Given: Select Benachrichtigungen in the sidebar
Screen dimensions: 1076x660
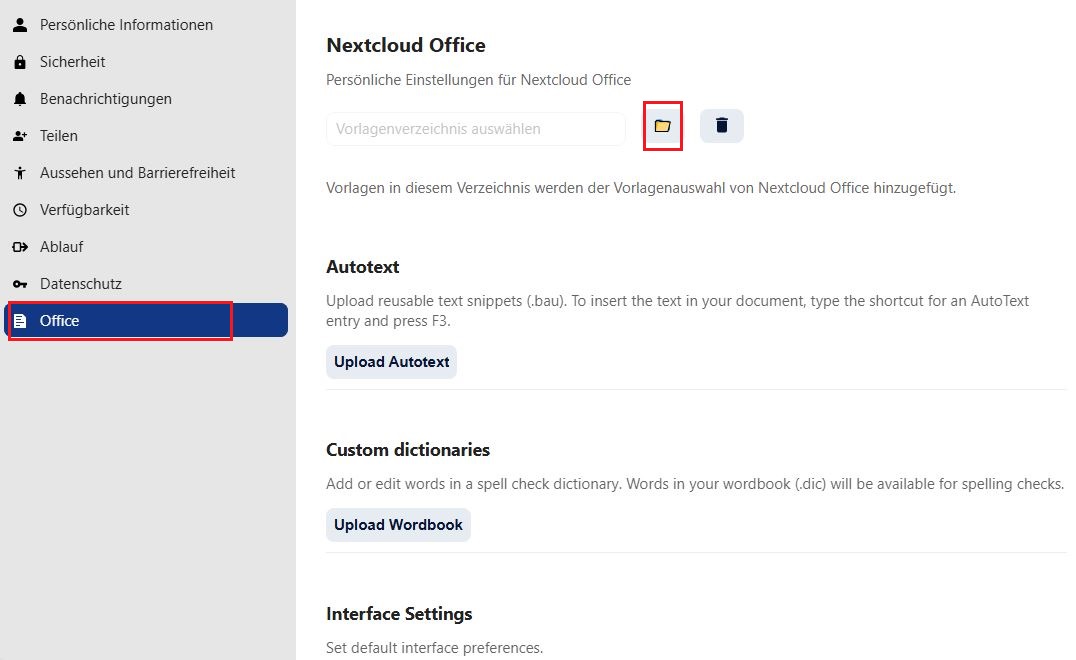Looking at the screenshot, I should (105, 99).
